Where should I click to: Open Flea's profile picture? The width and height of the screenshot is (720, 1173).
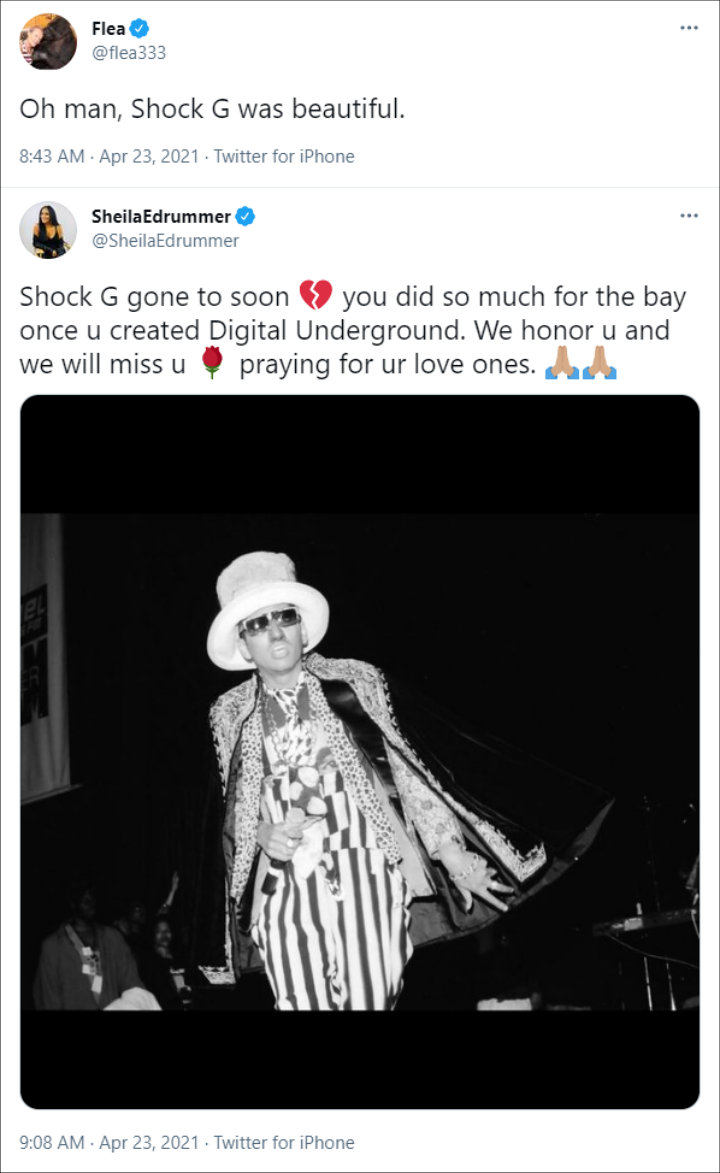[x=48, y=41]
